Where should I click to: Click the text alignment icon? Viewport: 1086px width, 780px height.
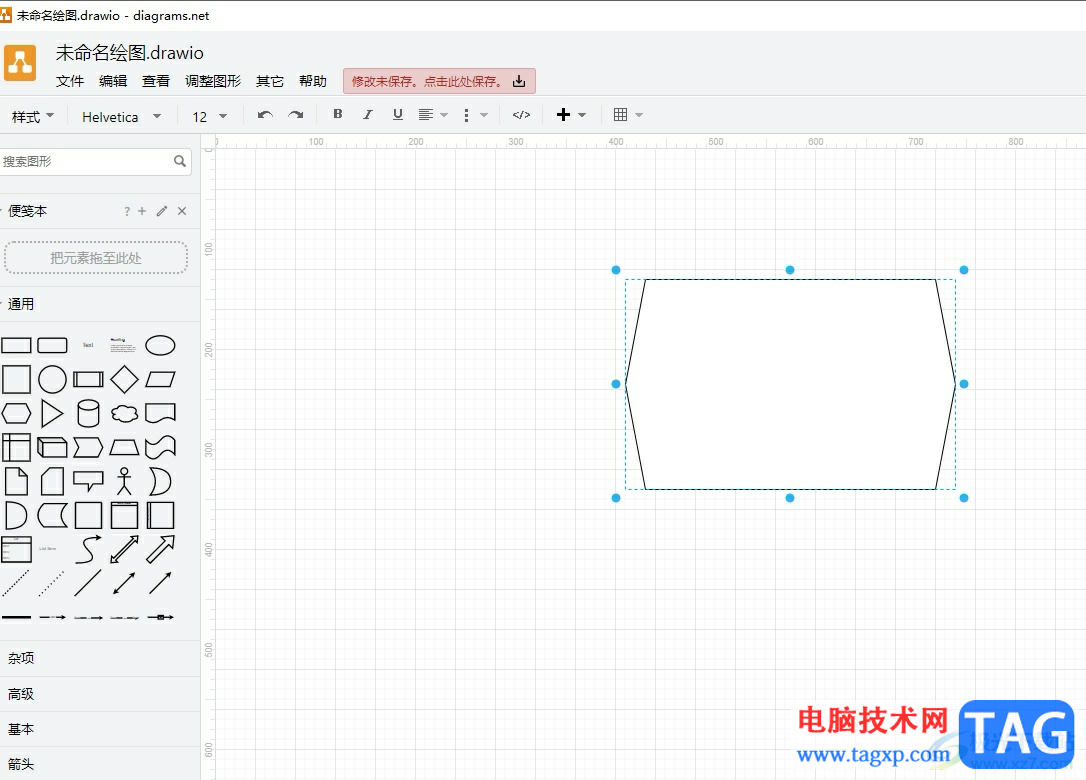point(426,115)
